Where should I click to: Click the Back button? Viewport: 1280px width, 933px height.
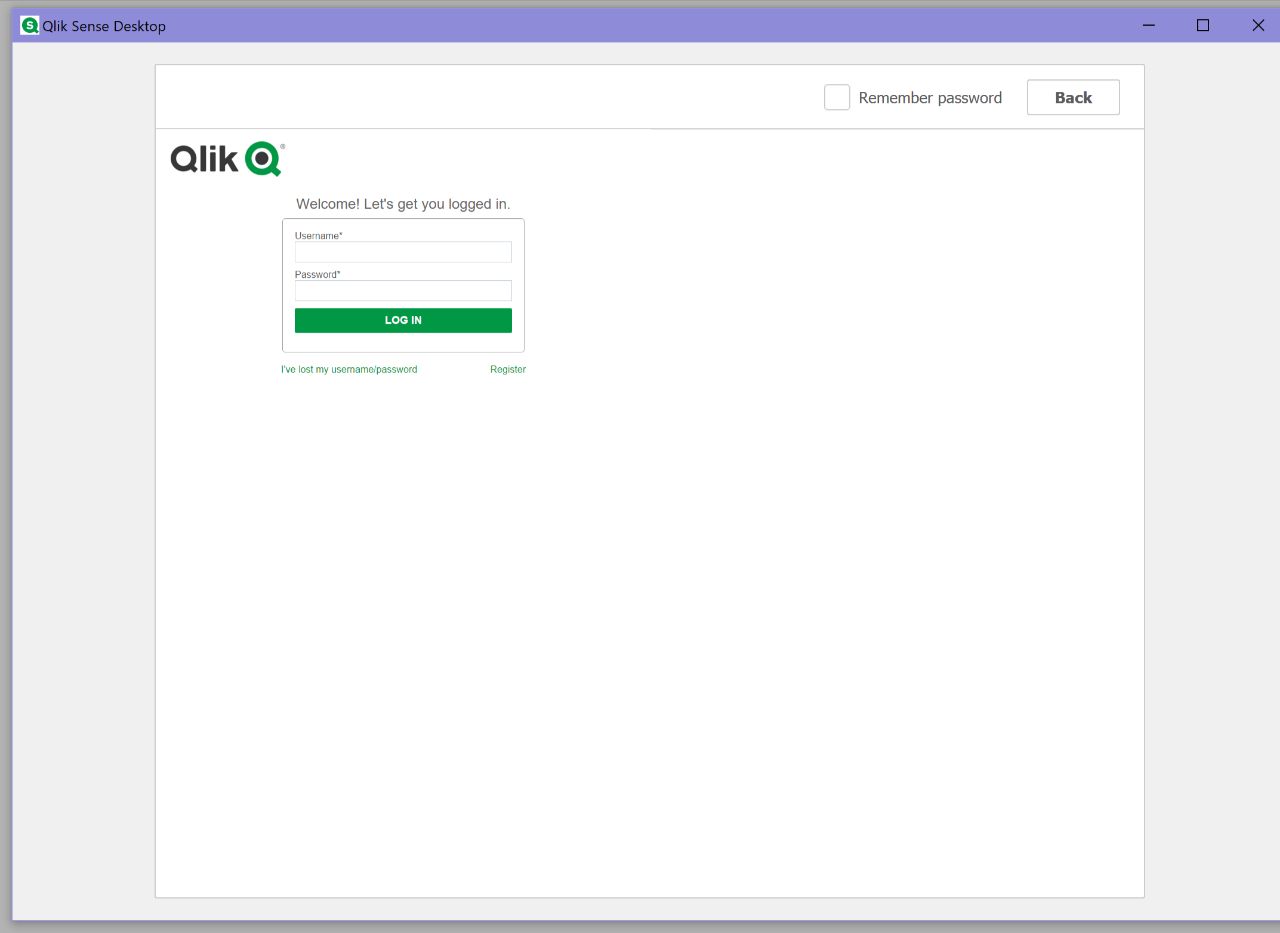1073,97
